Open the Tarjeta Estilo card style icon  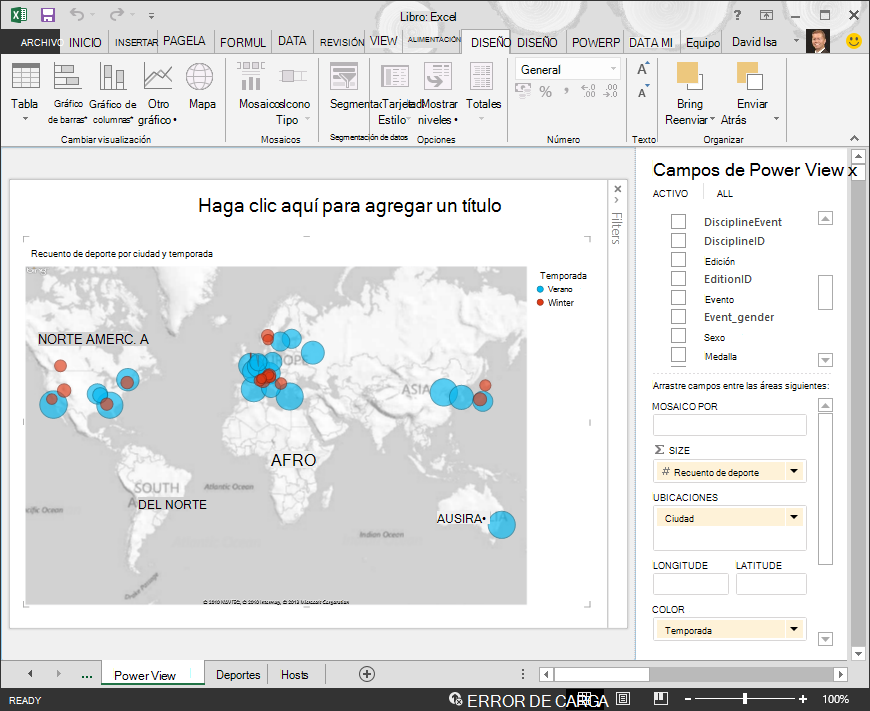click(394, 77)
